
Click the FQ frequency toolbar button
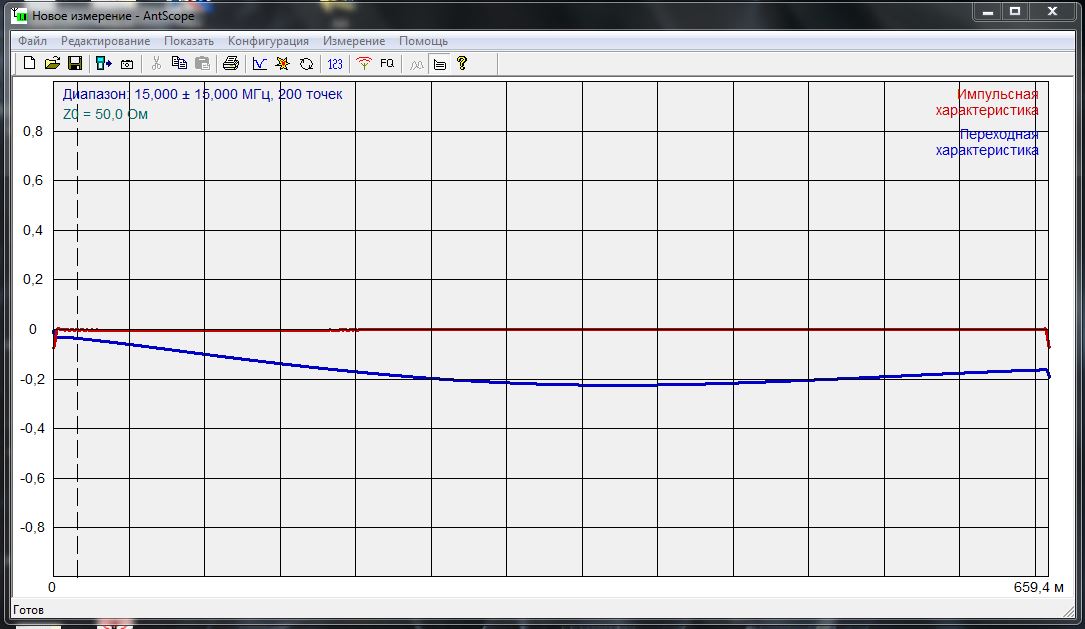[x=387, y=63]
